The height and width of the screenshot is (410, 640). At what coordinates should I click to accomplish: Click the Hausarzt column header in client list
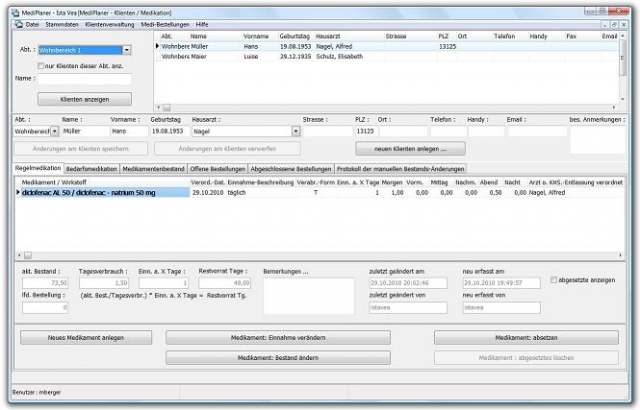coord(328,36)
